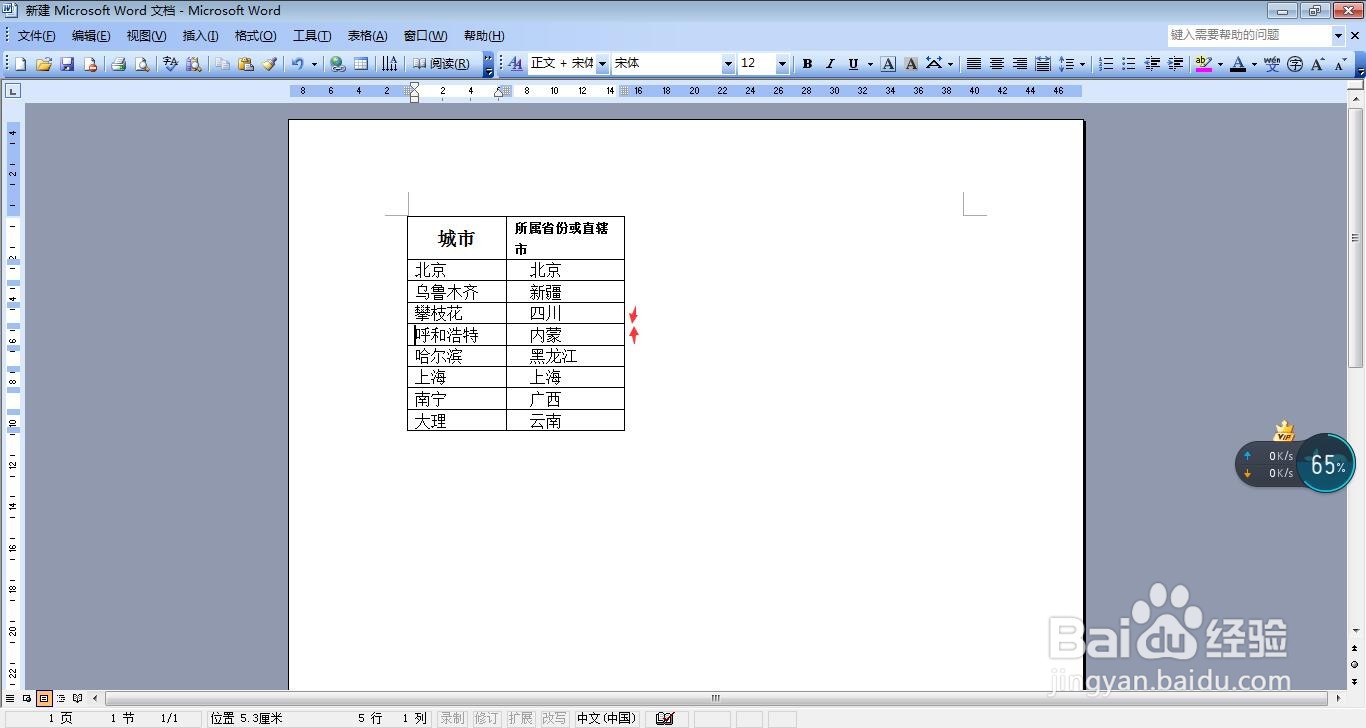
Task: Open a file with the folder icon
Action: pos(44,64)
